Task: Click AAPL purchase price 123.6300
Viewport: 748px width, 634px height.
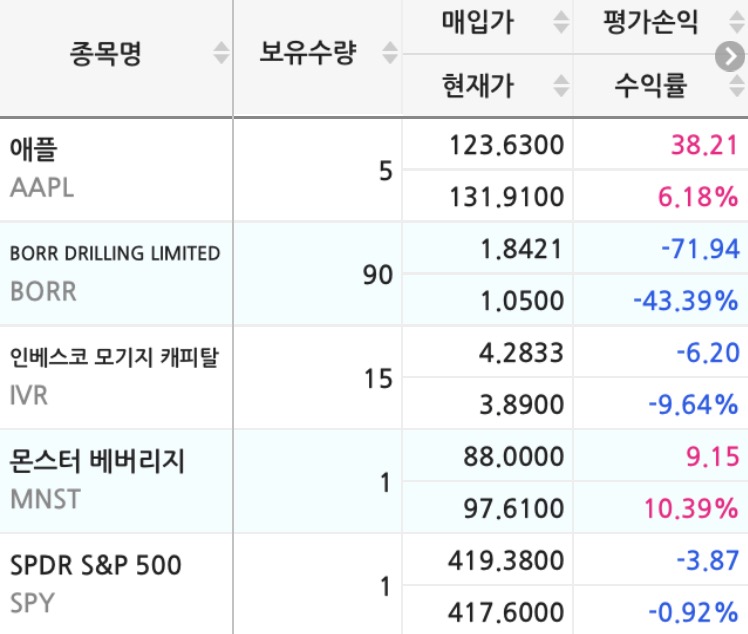Action: pyautogui.click(x=507, y=145)
